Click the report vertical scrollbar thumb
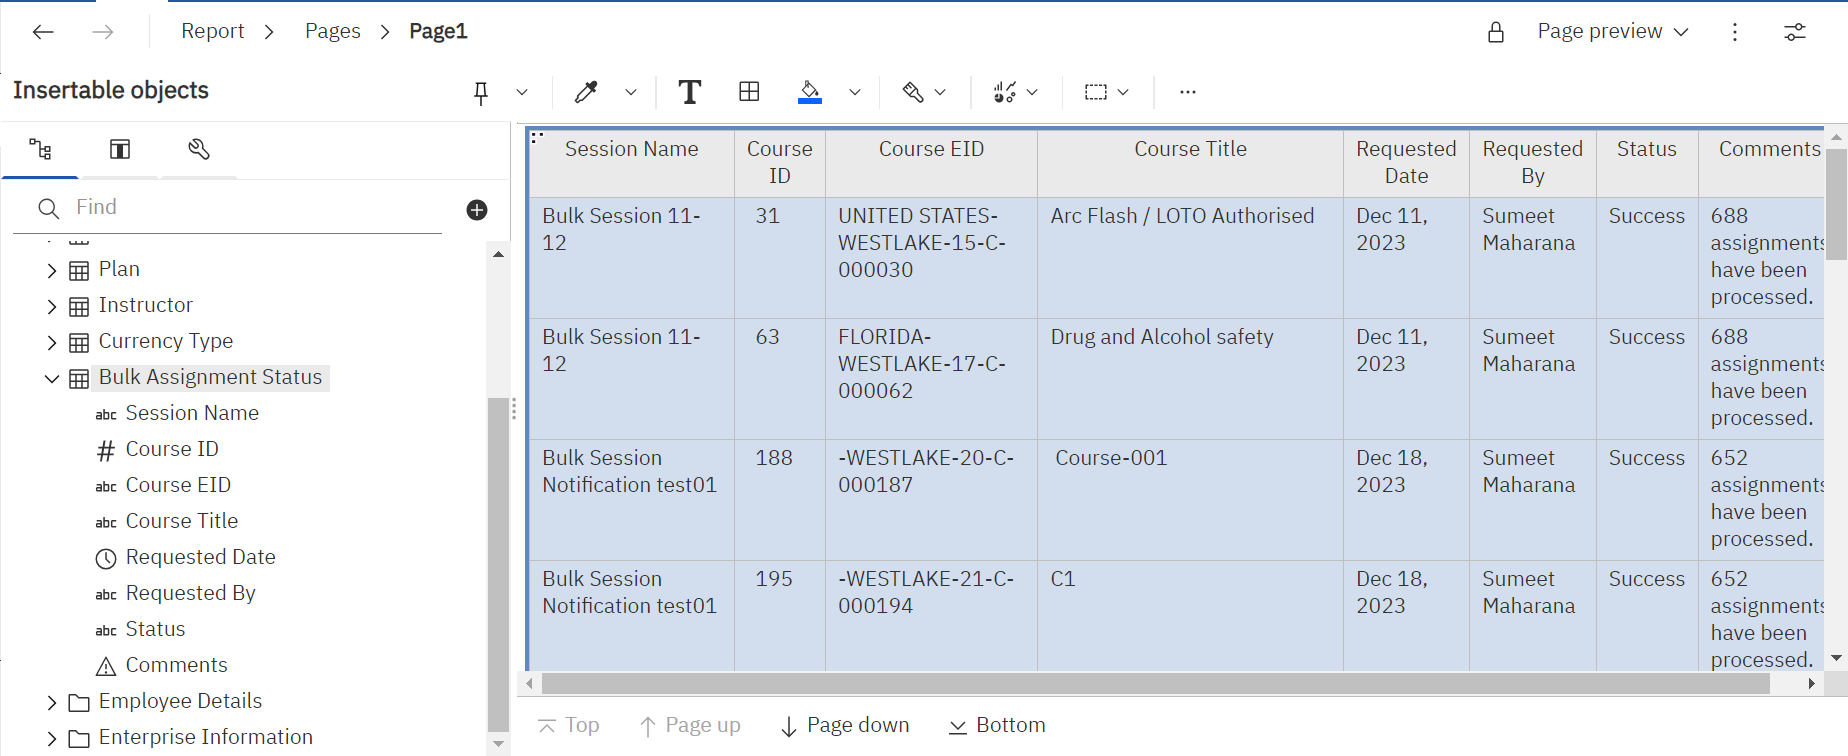Image resolution: width=1848 pixels, height=756 pixels. (x=1836, y=205)
